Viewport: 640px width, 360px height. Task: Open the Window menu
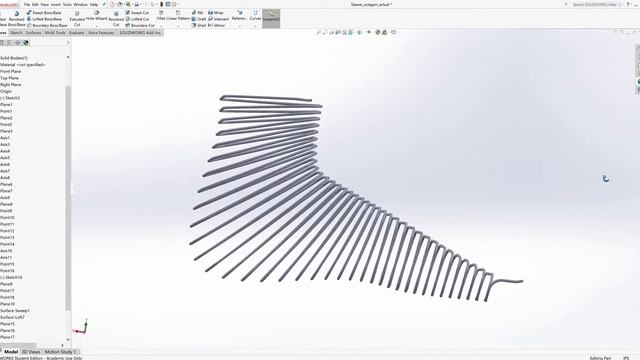[x=80, y=4]
